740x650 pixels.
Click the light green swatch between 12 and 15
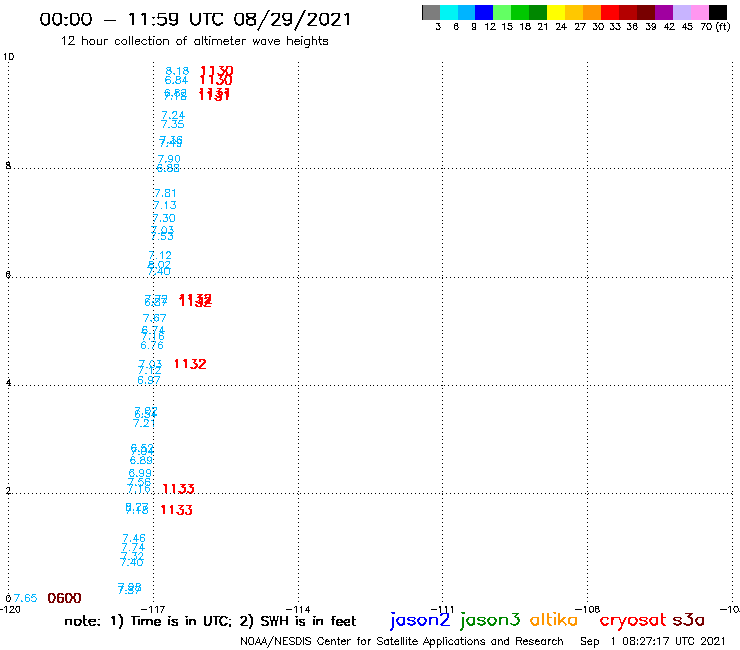tap(502, 12)
